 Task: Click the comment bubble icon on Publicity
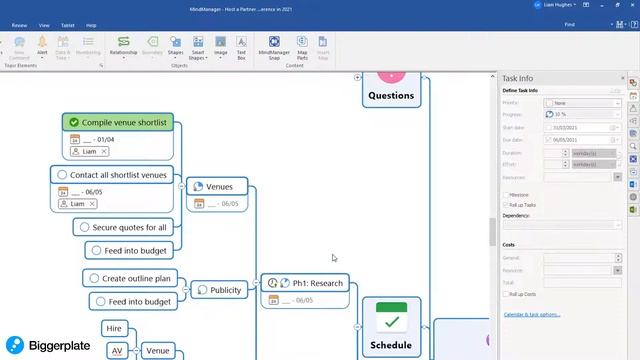pos(202,290)
